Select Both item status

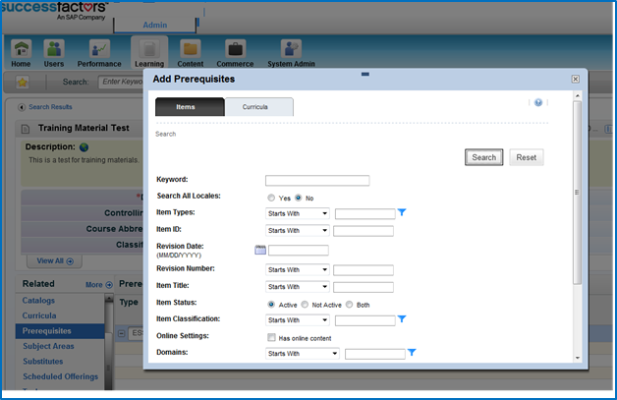[349, 304]
